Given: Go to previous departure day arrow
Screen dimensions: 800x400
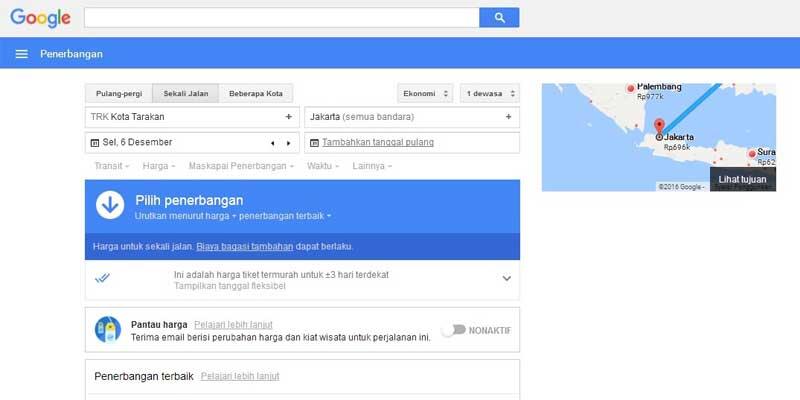Looking at the screenshot, I should pyautogui.click(x=272, y=143).
